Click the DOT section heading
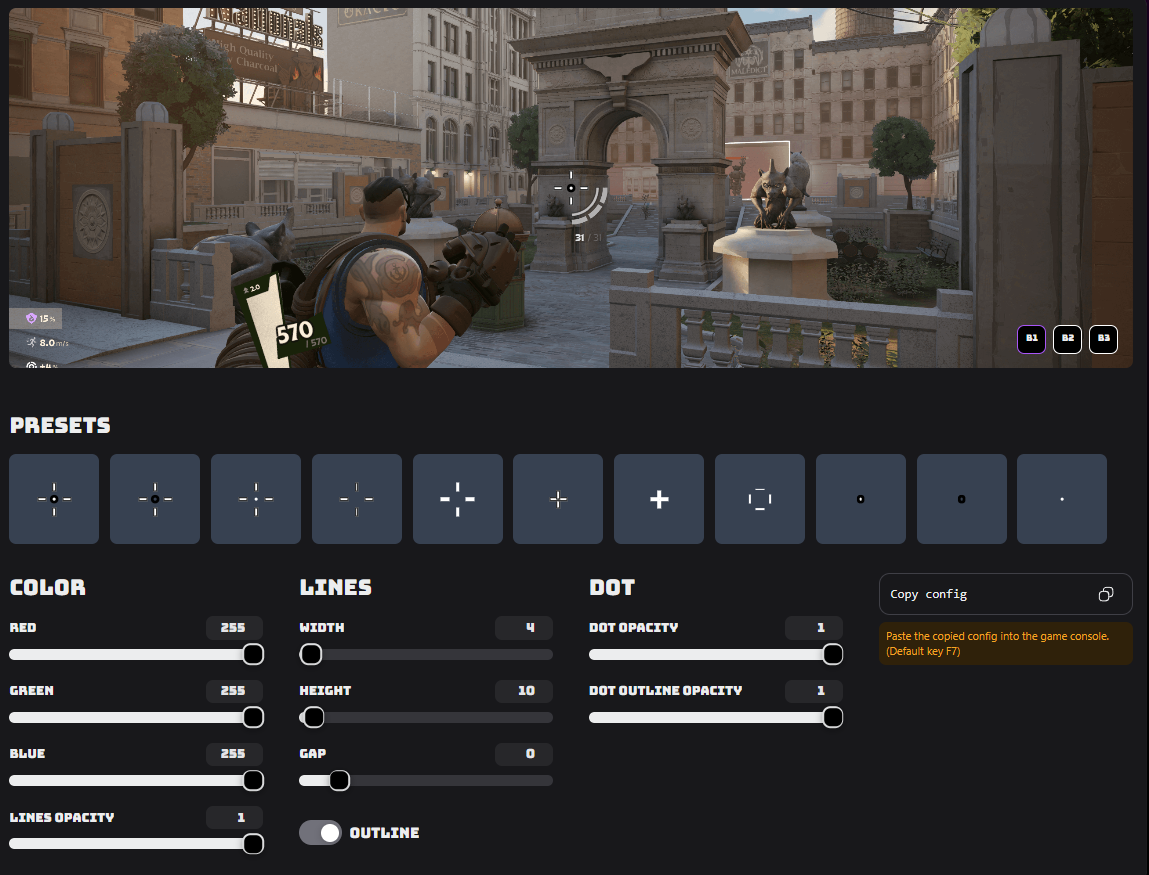Screen dimensions: 1149x875 coord(612,588)
